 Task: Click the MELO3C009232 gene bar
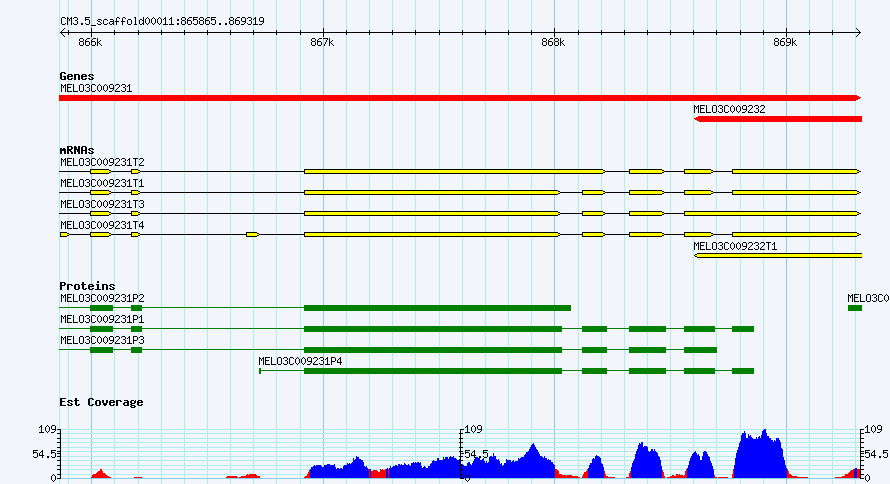point(778,119)
